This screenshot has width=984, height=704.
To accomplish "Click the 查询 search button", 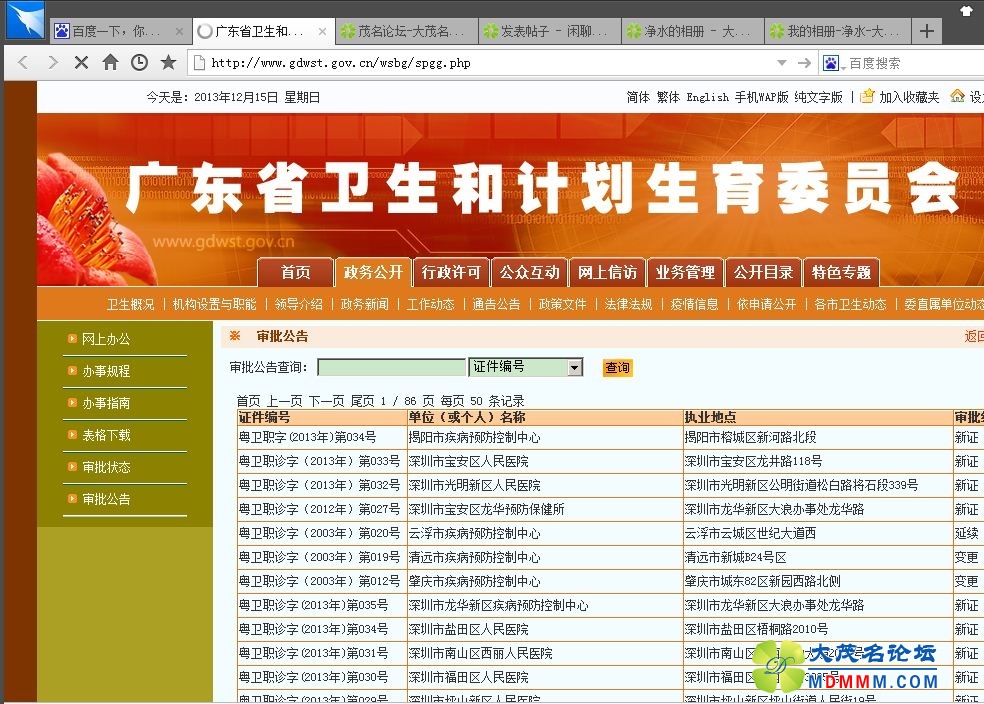I will point(618,368).
